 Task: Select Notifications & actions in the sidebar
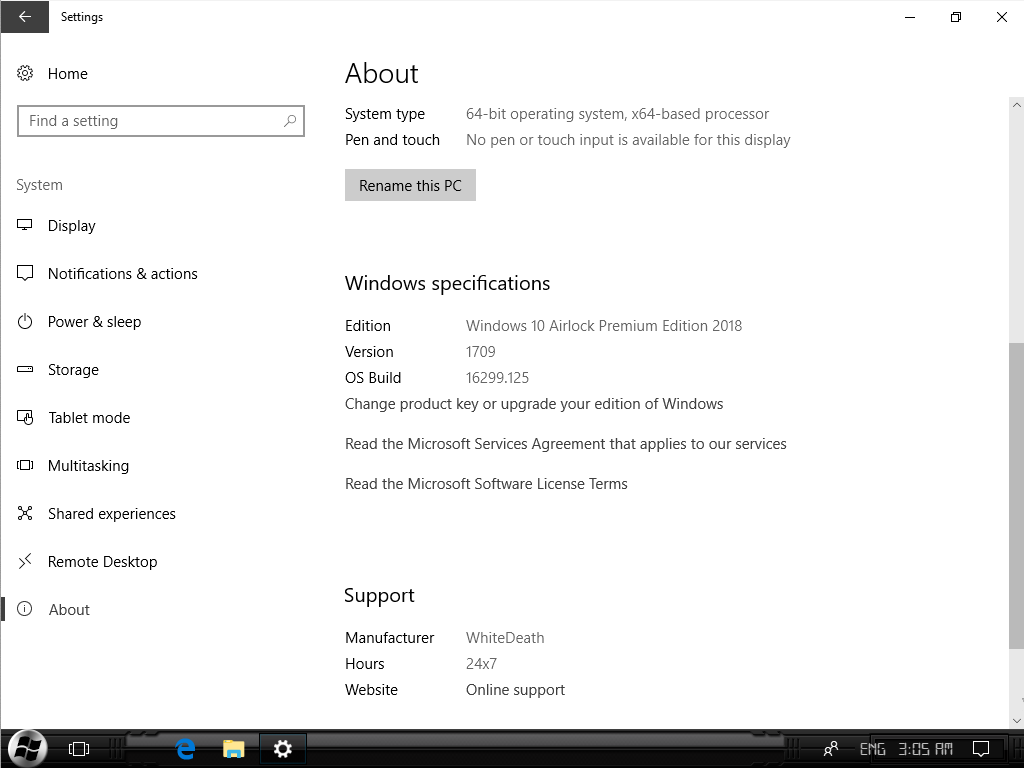pos(123,274)
